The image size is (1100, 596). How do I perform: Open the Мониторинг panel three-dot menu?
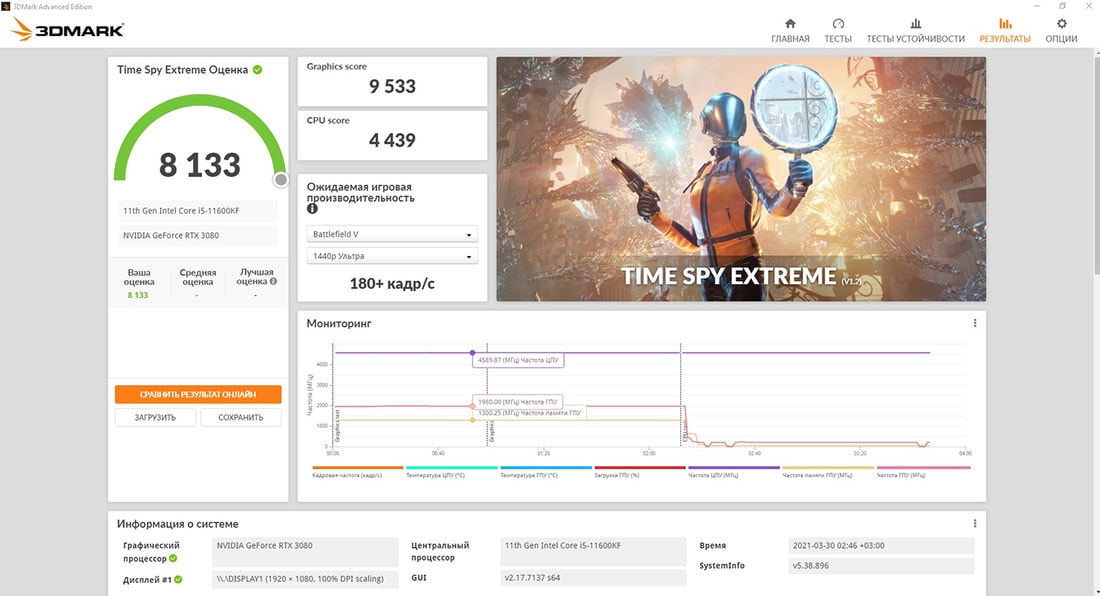click(x=974, y=323)
